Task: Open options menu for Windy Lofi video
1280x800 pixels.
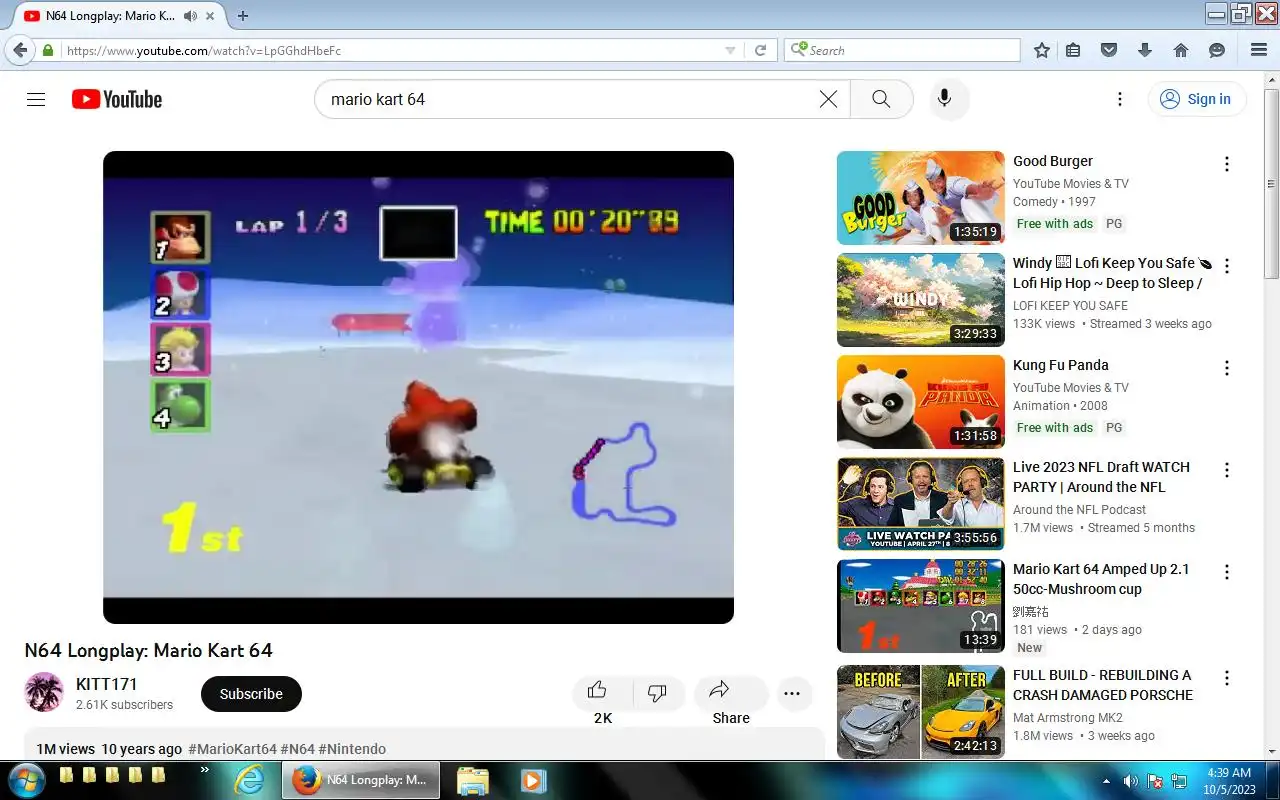Action: (1227, 266)
